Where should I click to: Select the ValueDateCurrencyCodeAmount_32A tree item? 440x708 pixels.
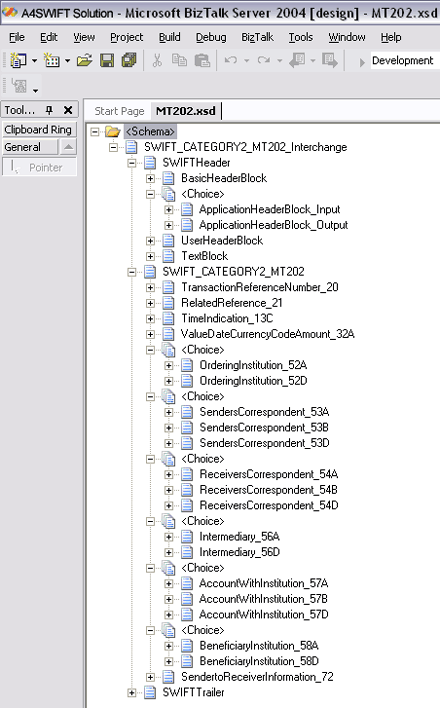click(267, 334)
